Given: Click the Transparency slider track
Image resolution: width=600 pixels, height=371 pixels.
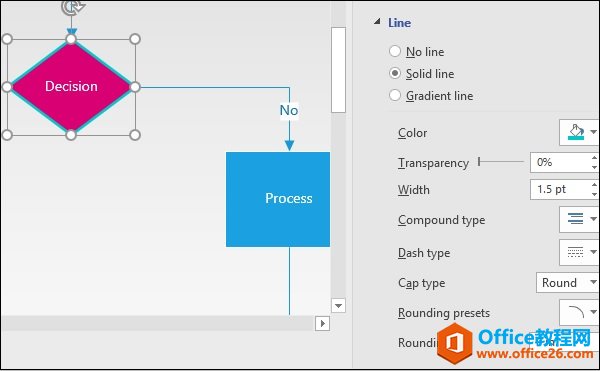Looking at the screenshot, I should [x=501, y=162].
